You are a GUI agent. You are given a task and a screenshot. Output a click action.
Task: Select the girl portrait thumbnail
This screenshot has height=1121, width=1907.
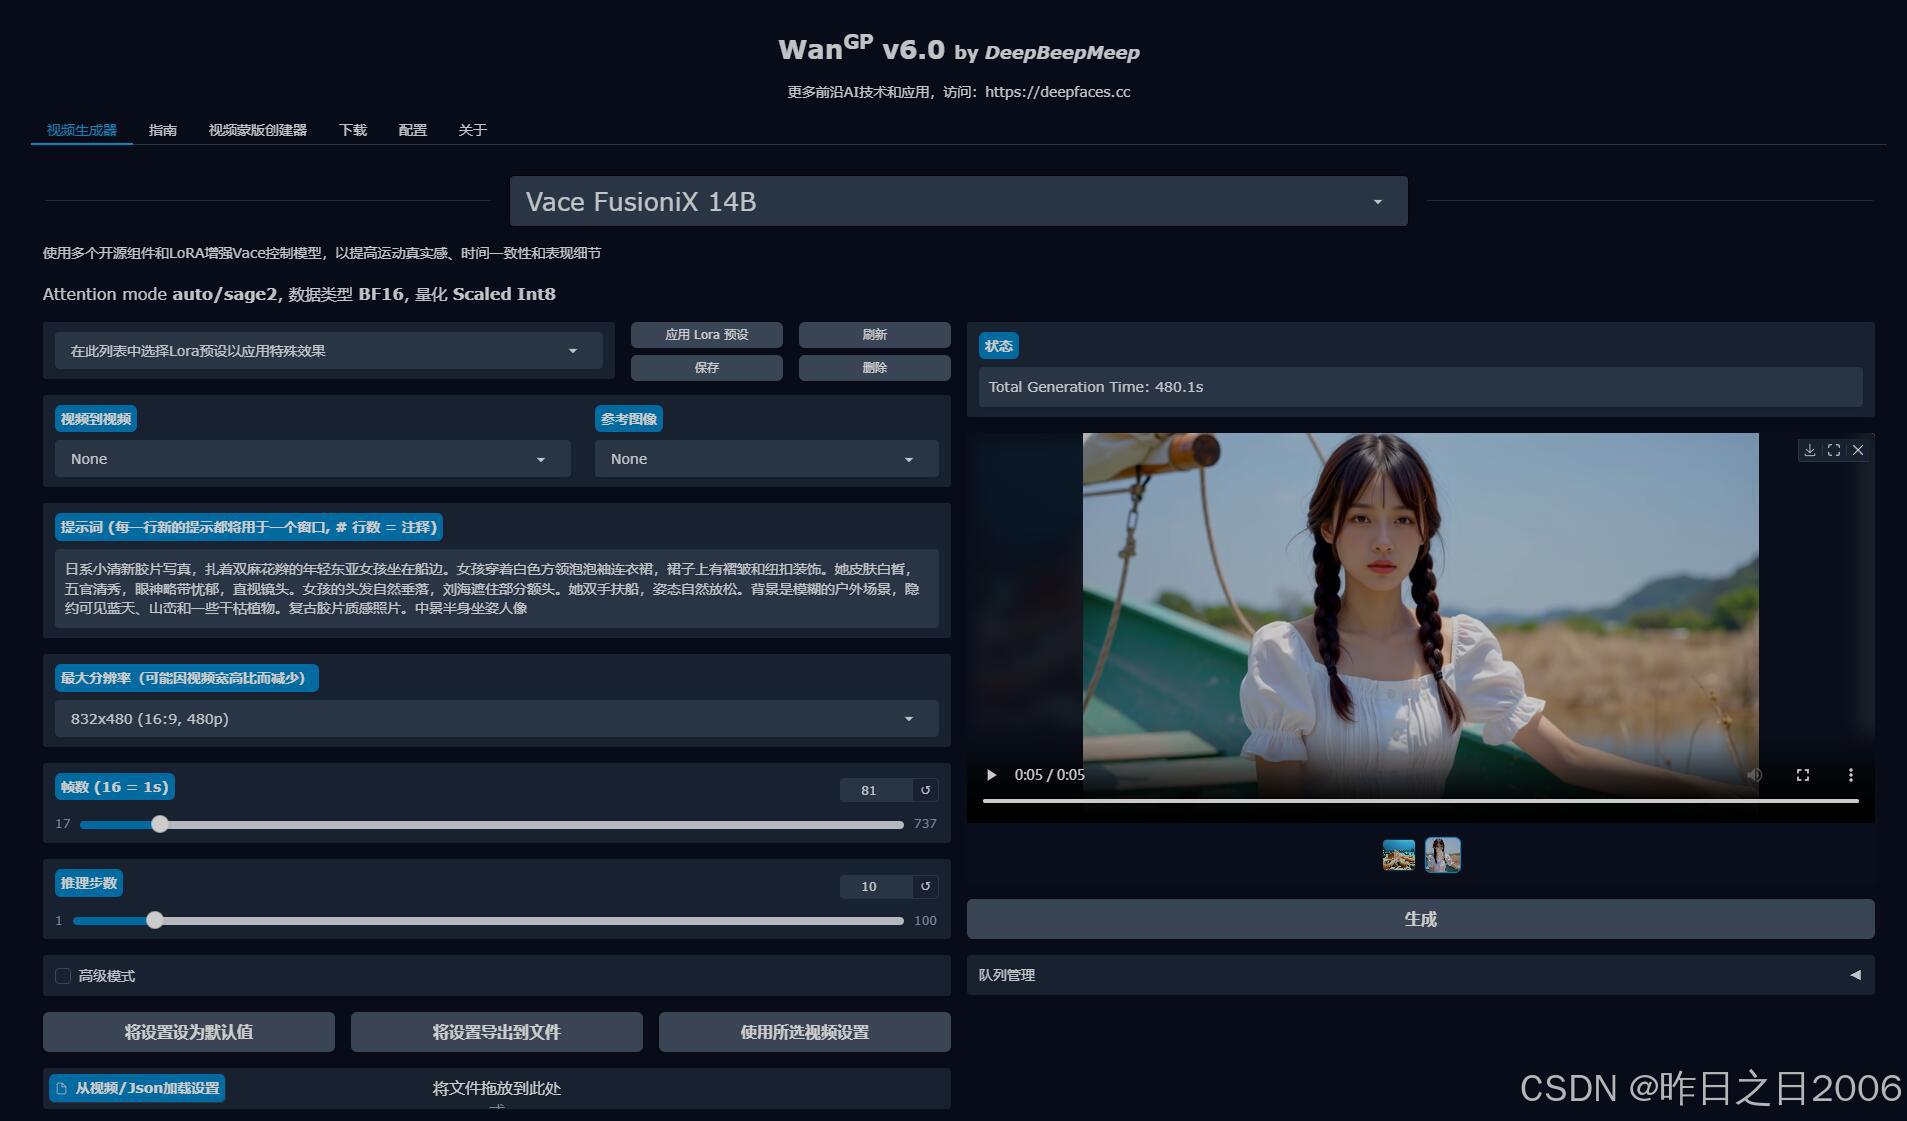pyautogui.click(x=1442, y=855)
